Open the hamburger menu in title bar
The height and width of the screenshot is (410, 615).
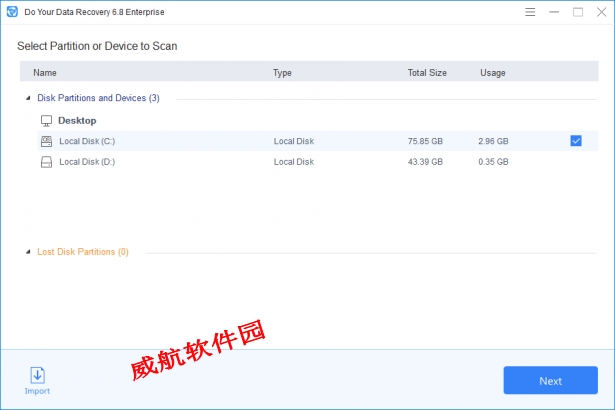coord(530,12)
